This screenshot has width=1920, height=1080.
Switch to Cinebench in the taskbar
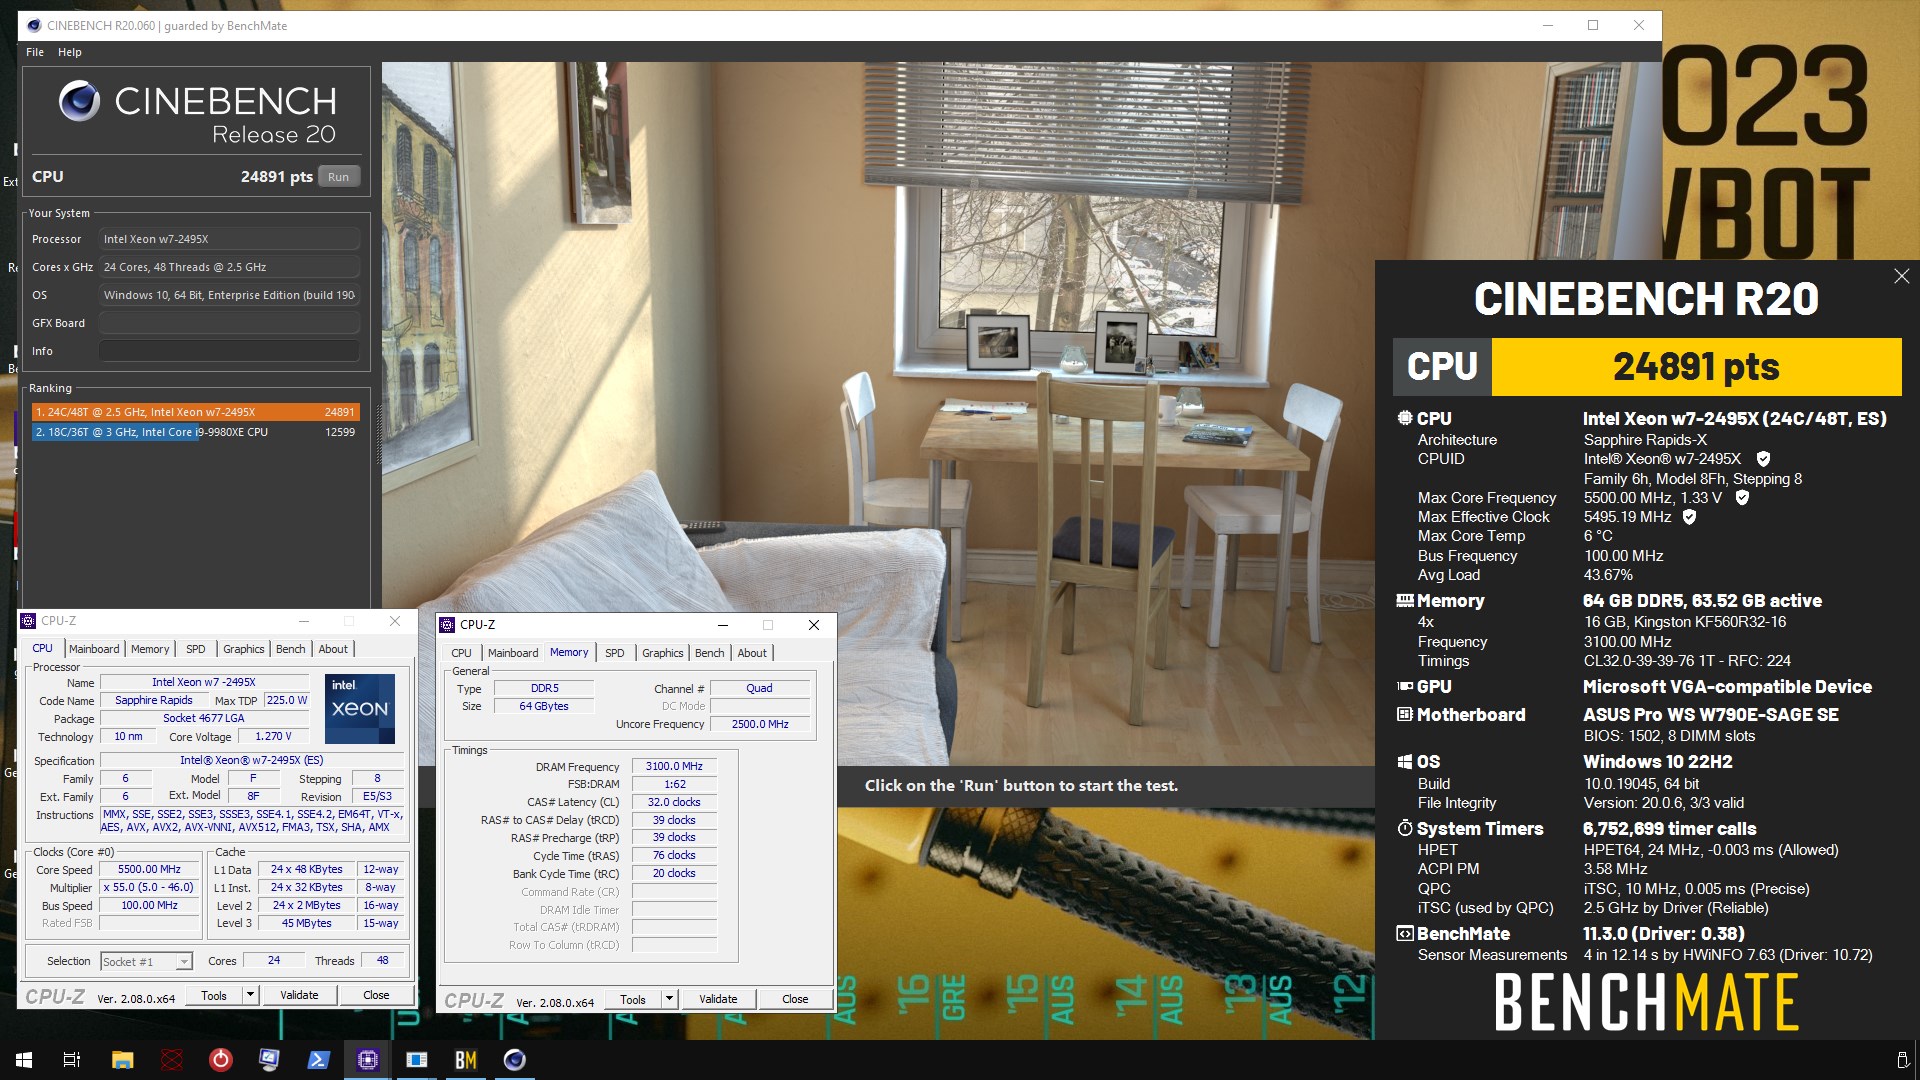[515, 1060]
